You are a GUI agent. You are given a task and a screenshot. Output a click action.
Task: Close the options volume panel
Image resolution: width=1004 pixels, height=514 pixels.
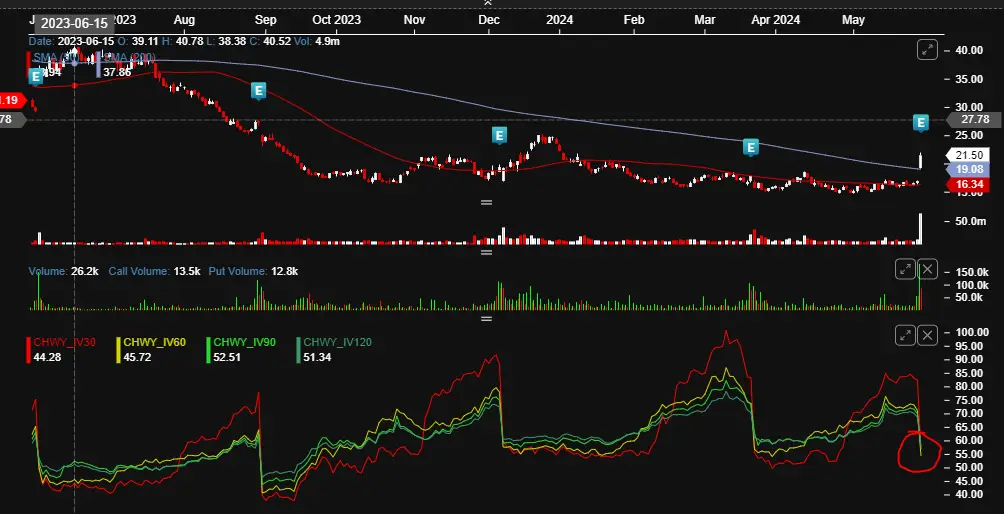coord(927,269)
